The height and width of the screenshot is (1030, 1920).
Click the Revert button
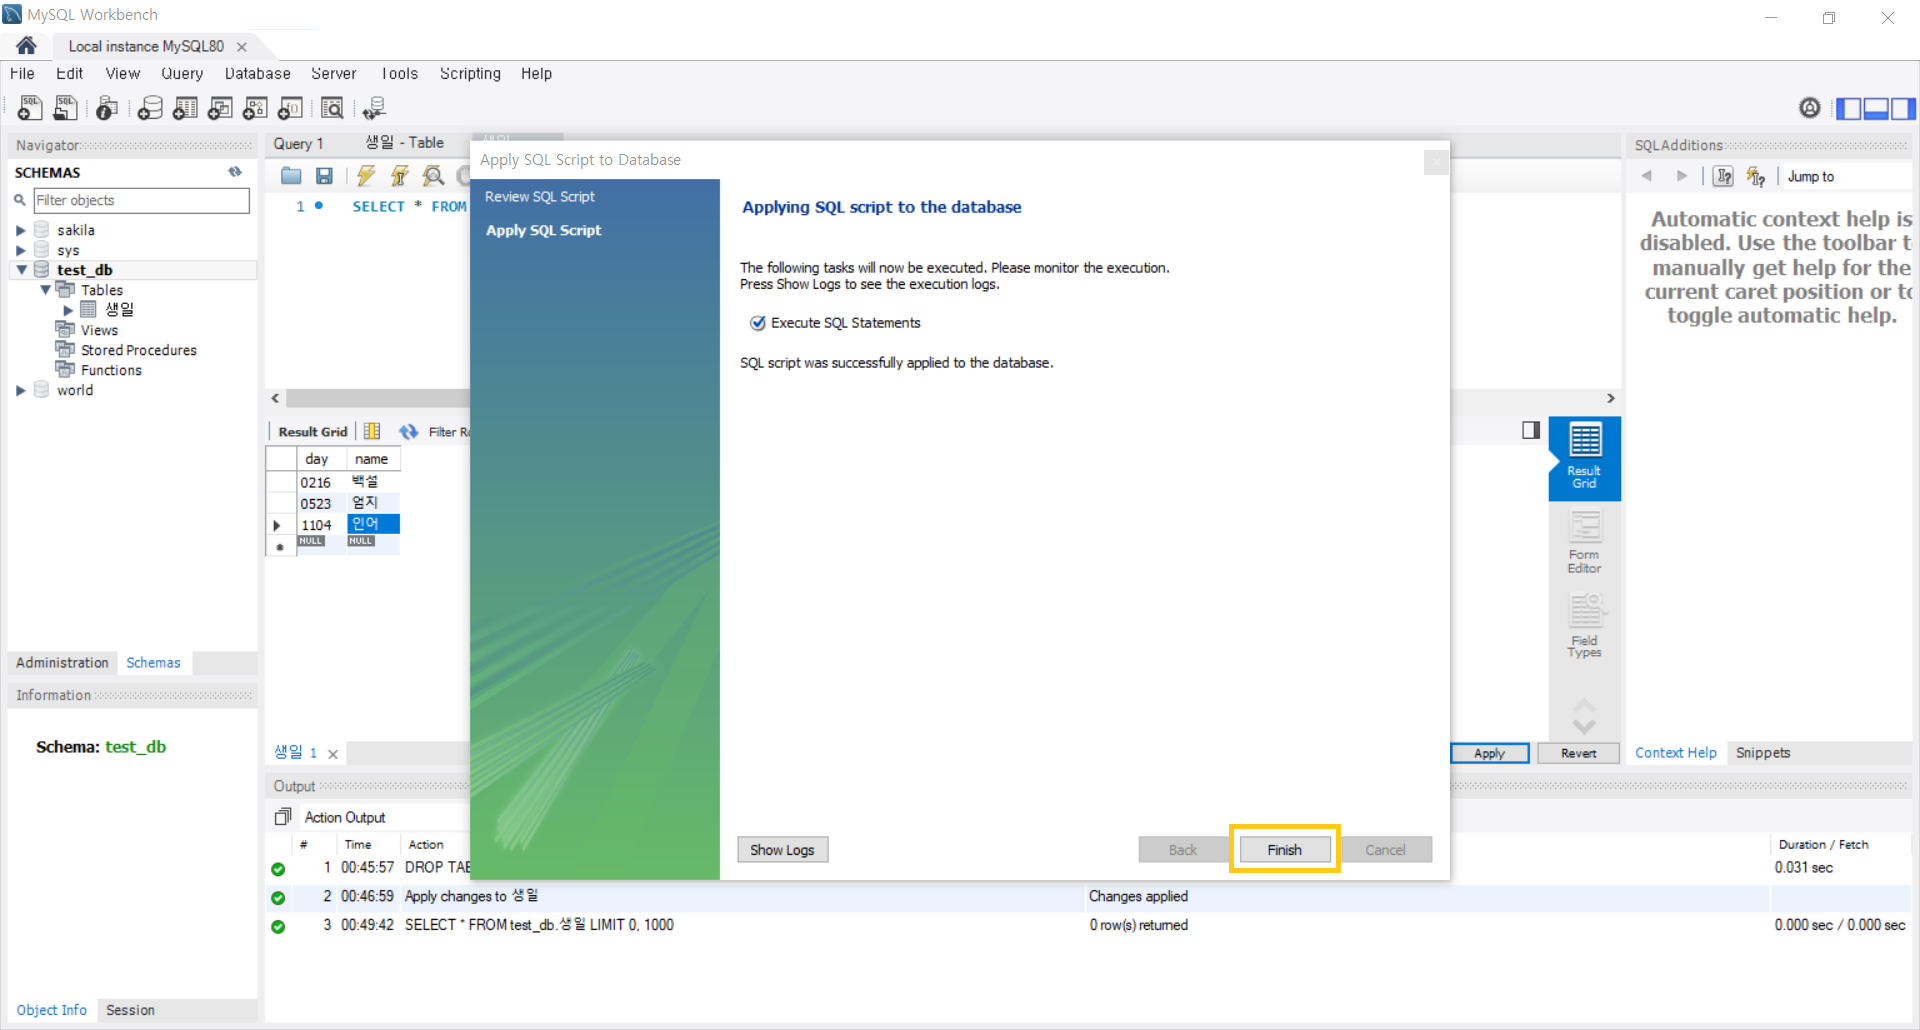pyautogui.click(x=1578, y=753)
